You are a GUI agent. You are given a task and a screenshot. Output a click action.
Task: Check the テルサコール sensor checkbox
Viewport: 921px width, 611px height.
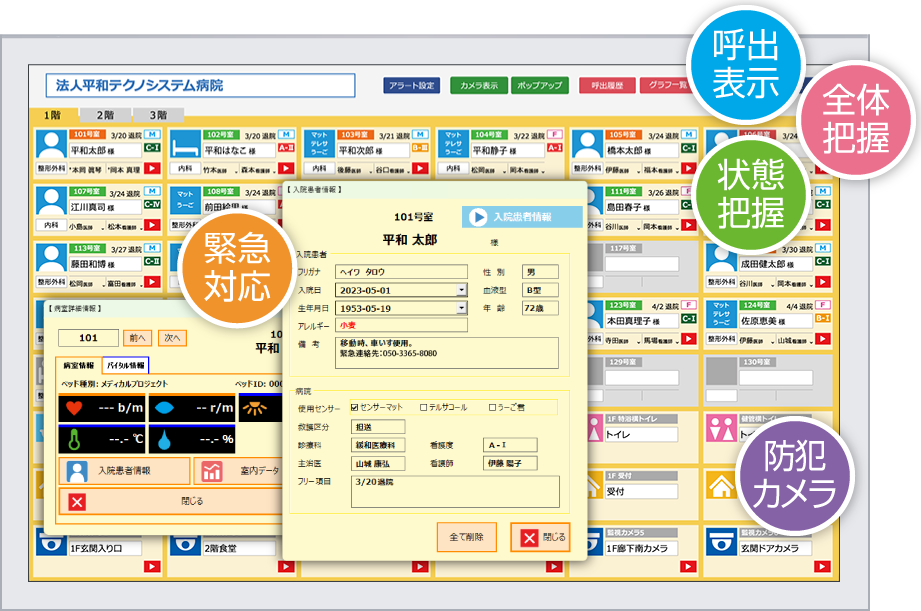click(x=424, y=408)
